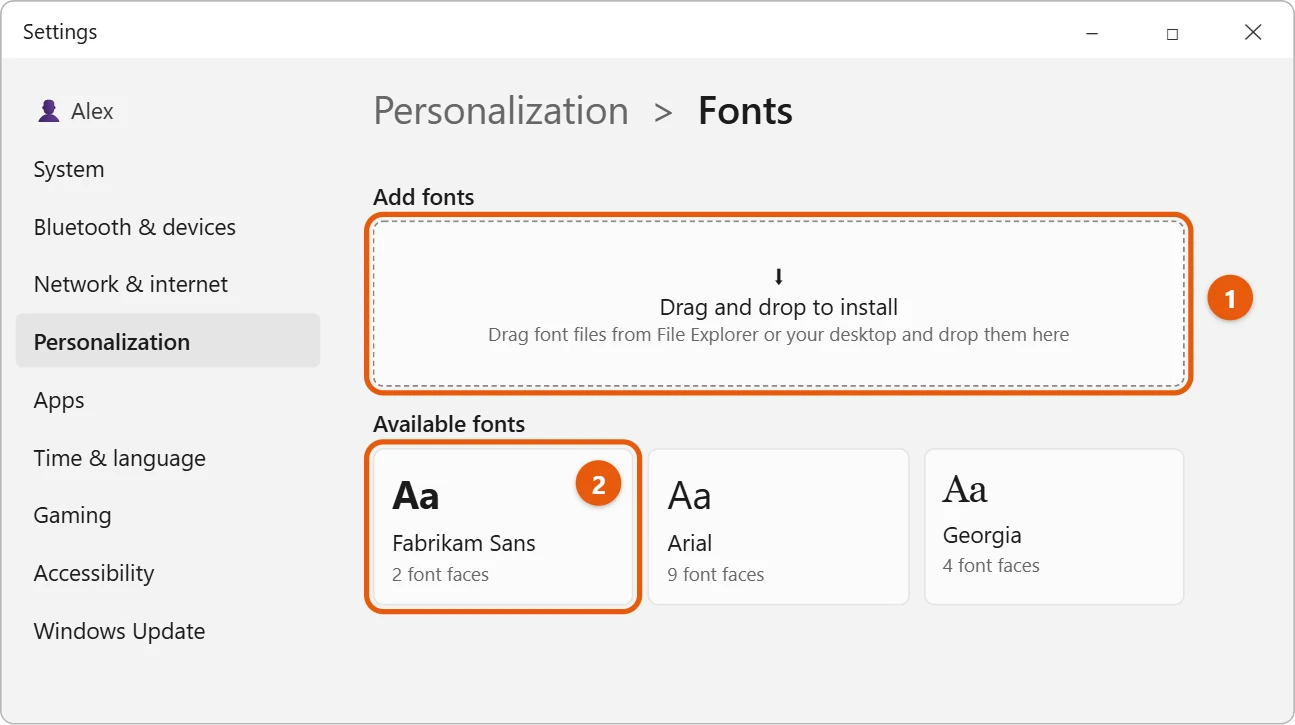This screenshot has width=1295, height=725.
Task: Select Personalization in the sidebar
Action: pos(168,341)
